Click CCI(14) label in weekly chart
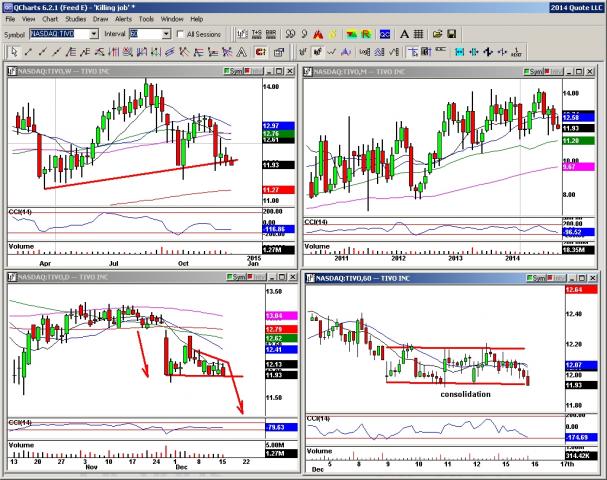This screenshot has width=607, height=480. click(x=20, y=212)
